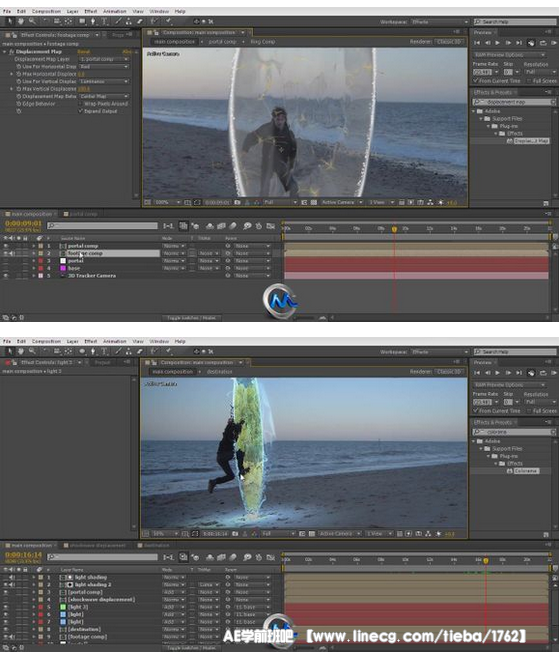This screenshot has width=559, height=653.
Task: Go to first frame in upper Preview panel
Action: pos(477,42)
